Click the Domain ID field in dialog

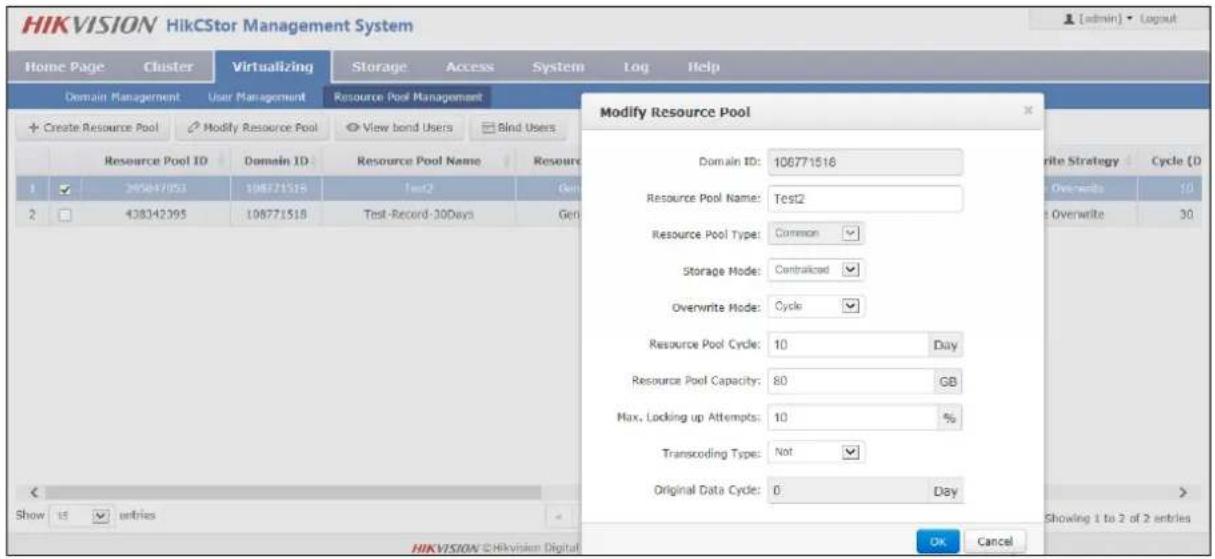(864, 162)
